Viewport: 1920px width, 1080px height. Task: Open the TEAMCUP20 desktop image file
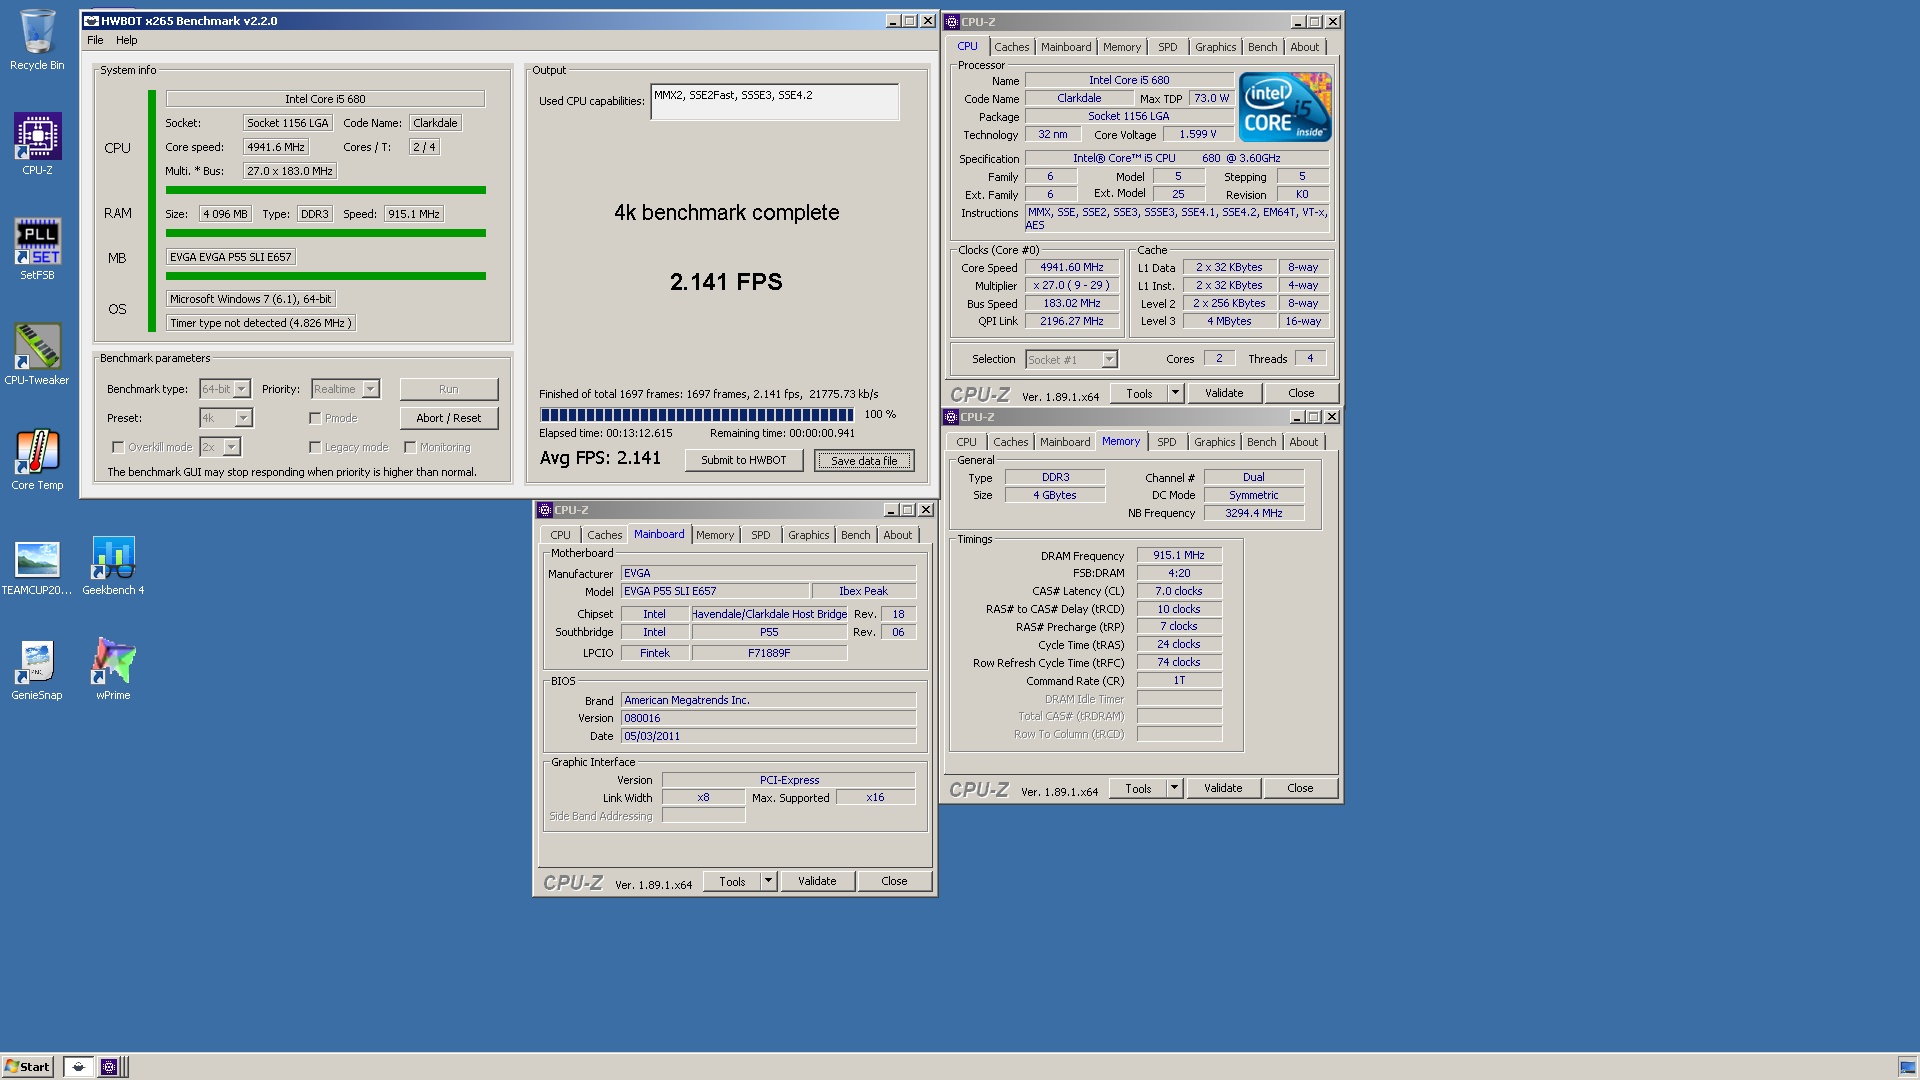coord(37,567)
